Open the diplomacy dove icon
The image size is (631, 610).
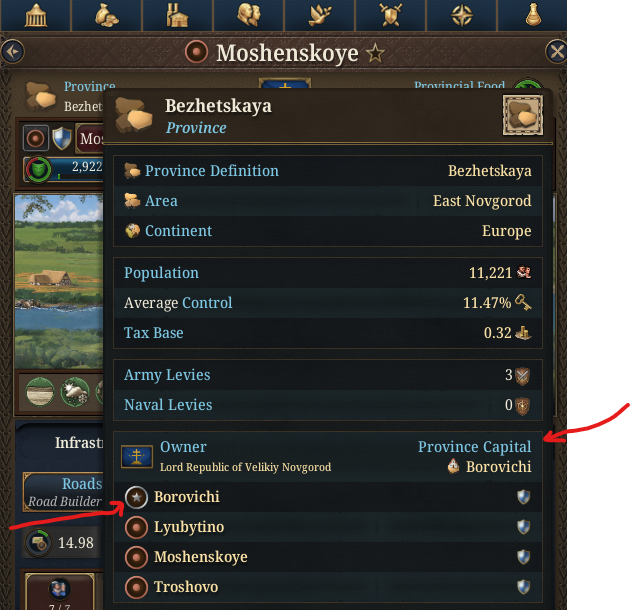click(x=320, y=15)
